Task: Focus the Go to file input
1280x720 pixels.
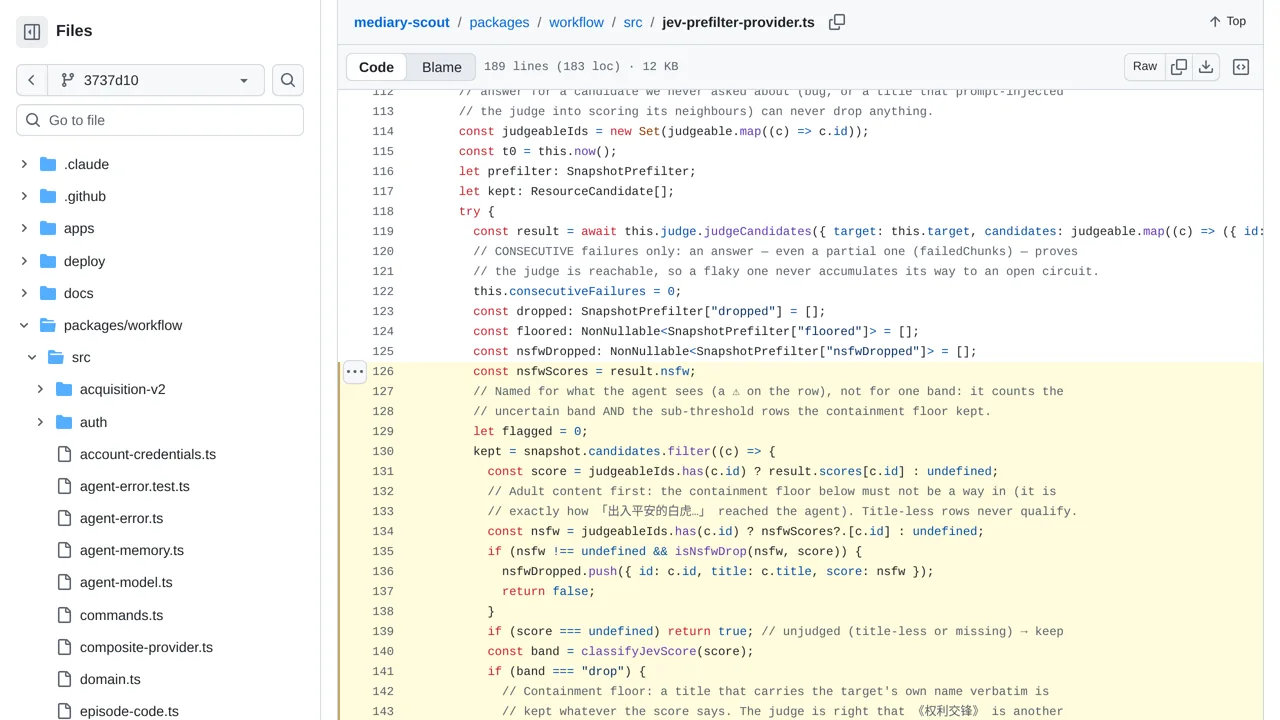Action: pos(160,120)
